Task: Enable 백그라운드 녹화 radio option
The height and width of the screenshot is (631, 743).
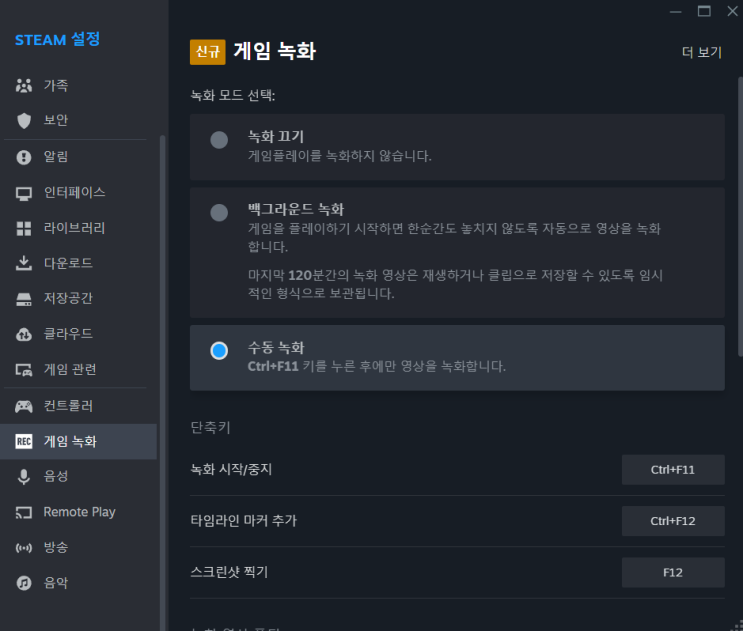Action: pos(219,213)
